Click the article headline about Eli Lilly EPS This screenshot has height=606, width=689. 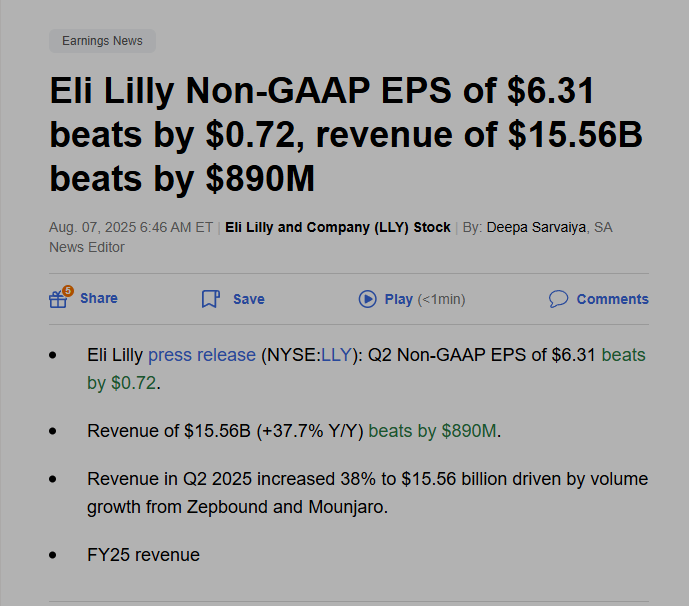(x=345, y=135)
